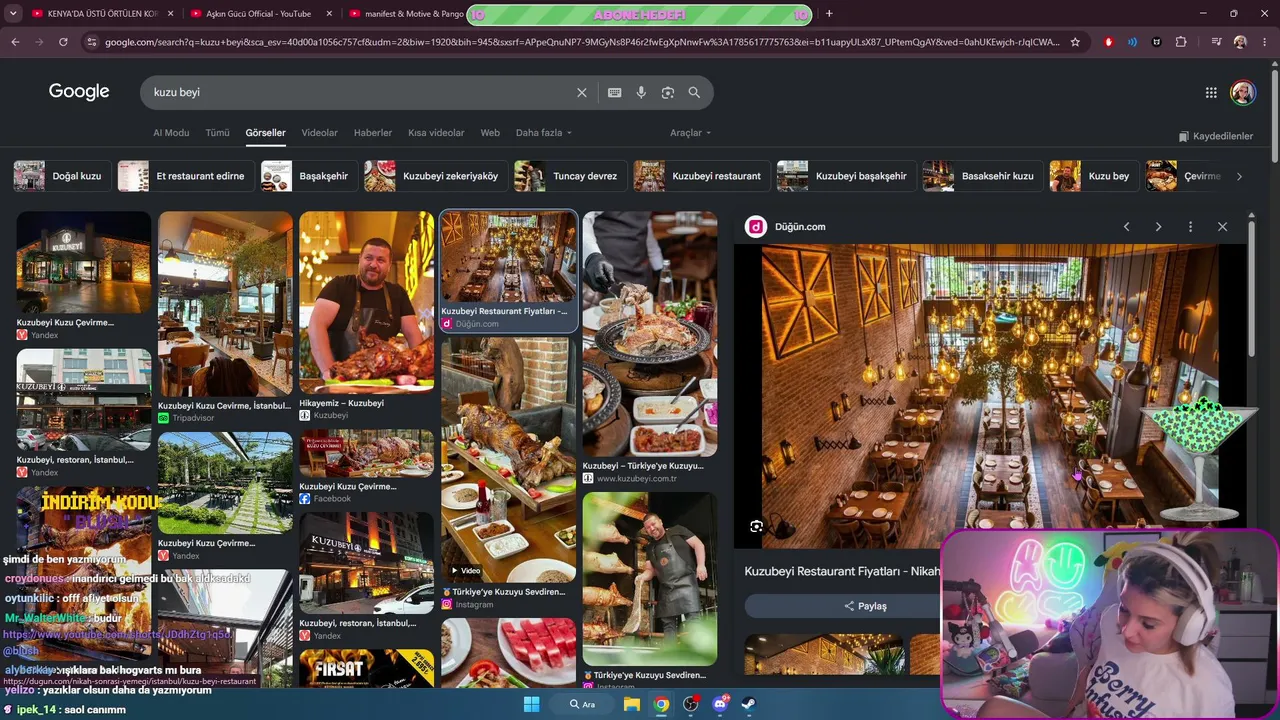Expand the Daha fazla dropdown
The width and height of the screenshot is (1280, 720).
[544, 133]
